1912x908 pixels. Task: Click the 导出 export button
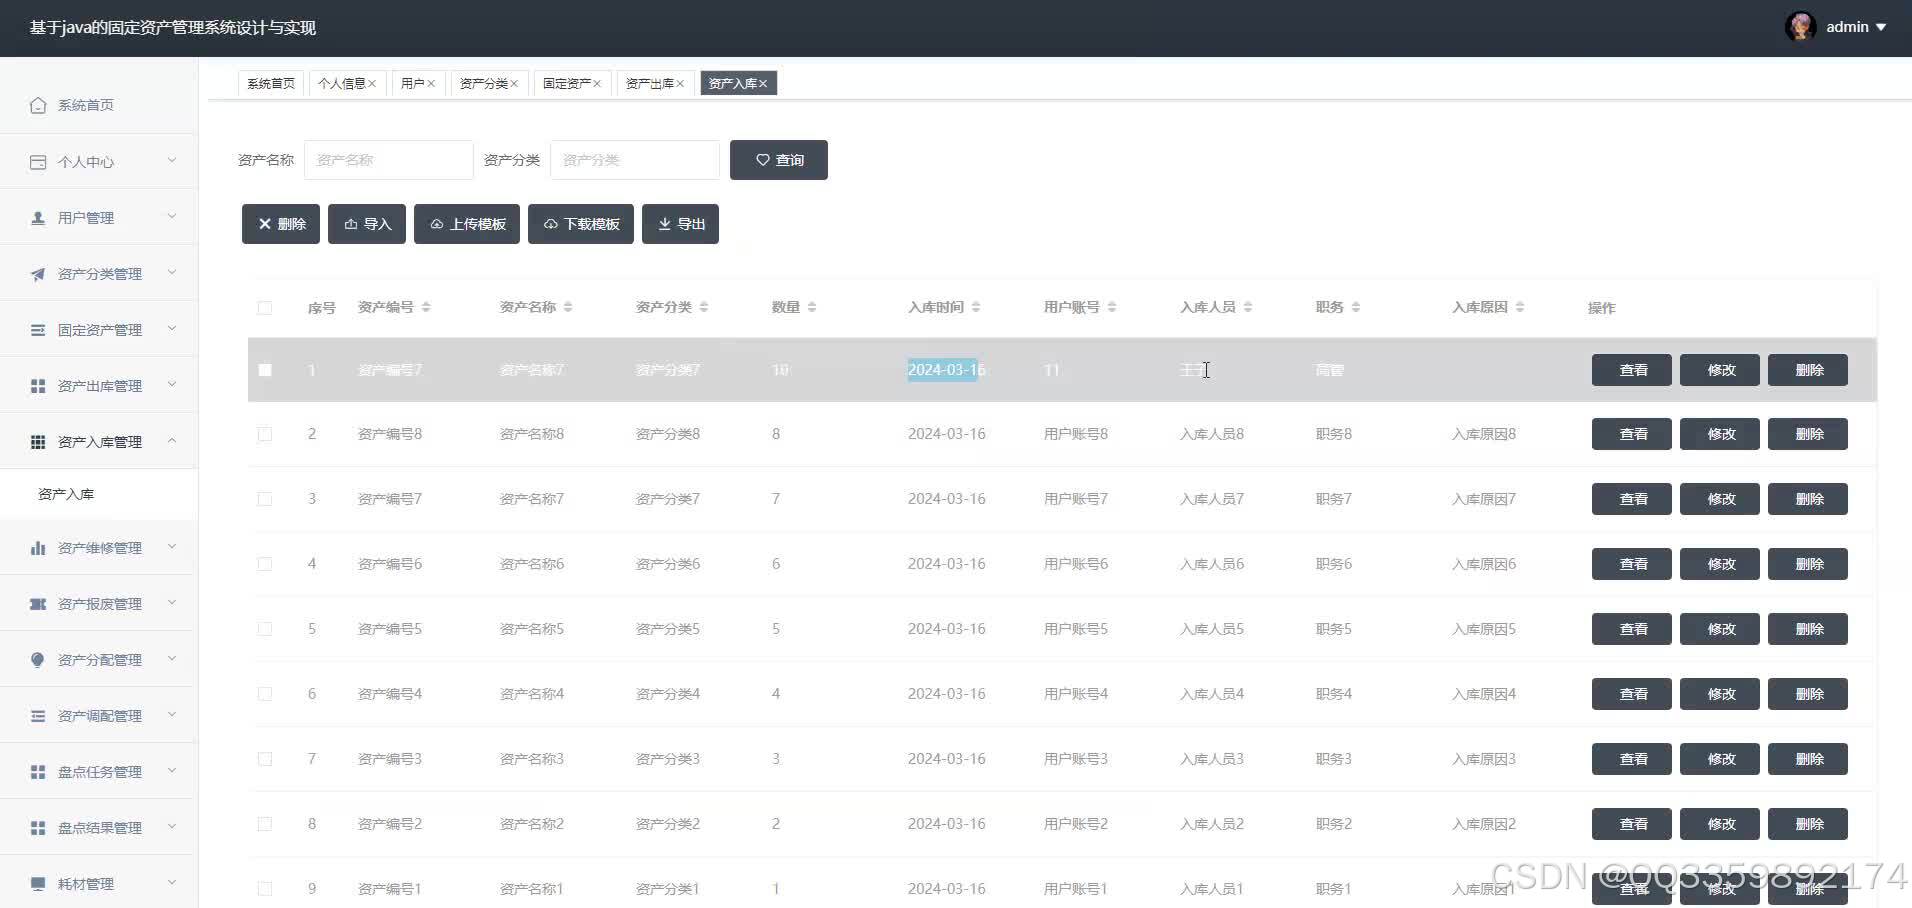point(680,224)
